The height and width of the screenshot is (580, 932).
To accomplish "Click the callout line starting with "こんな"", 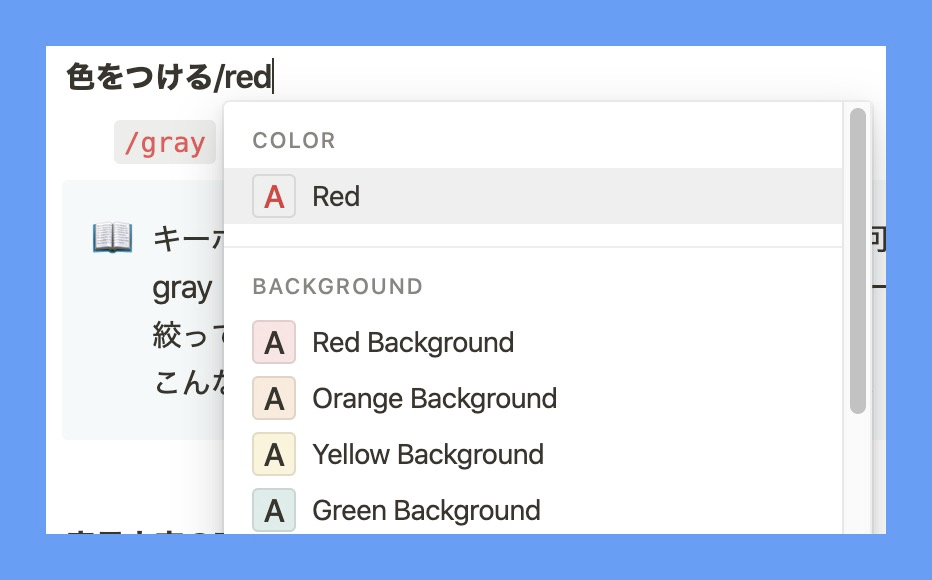I will coord(187,382).
